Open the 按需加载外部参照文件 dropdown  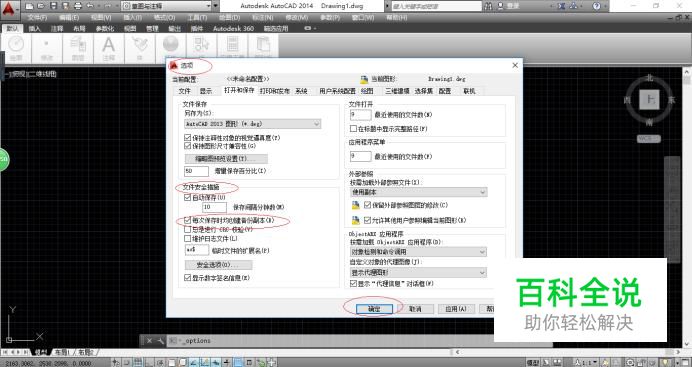click(x=418, y=192)
